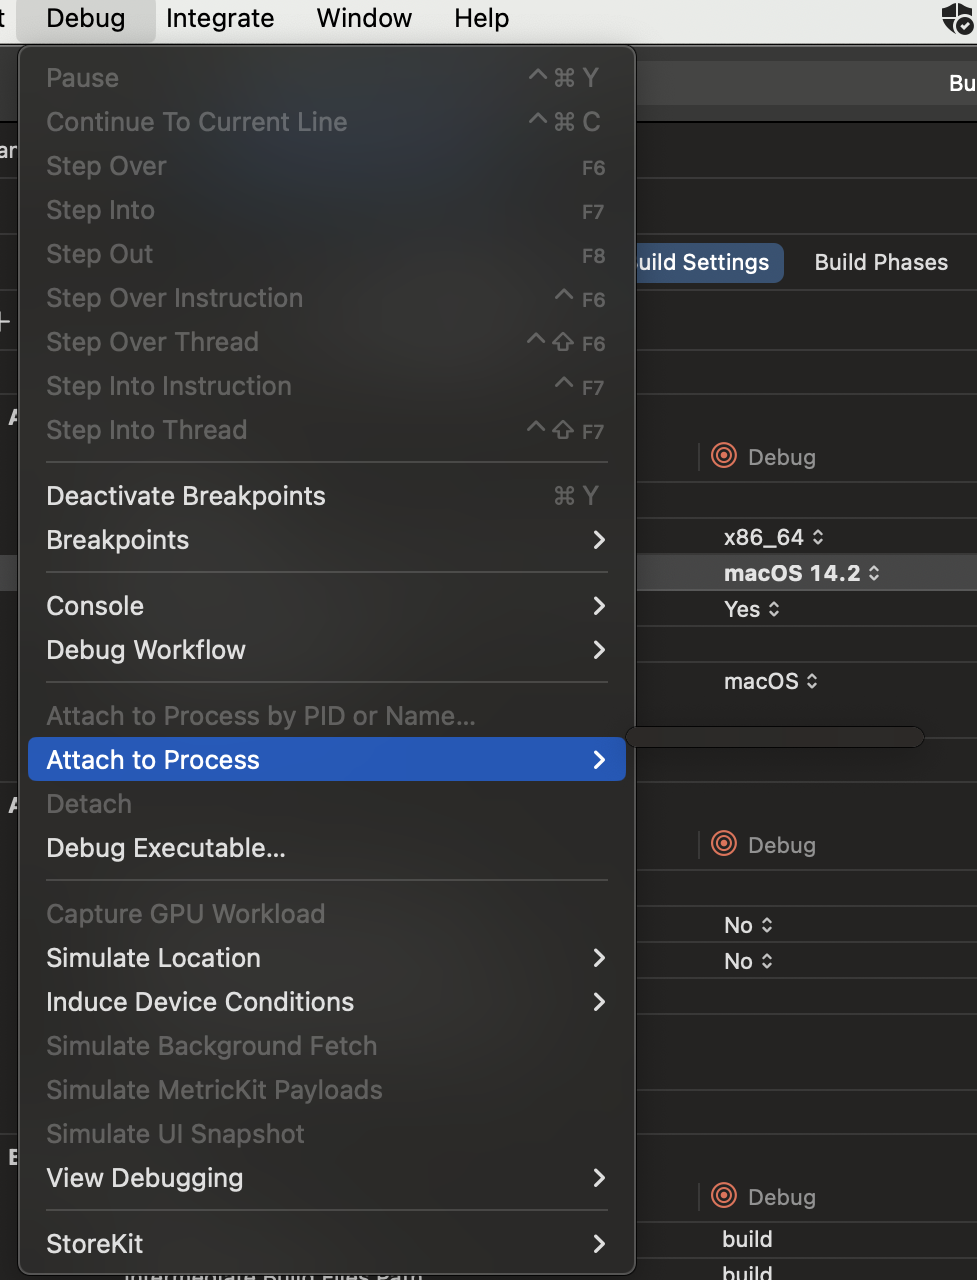Expand the Console submenu
The image size is (977, 1280).
pos(327,606)
